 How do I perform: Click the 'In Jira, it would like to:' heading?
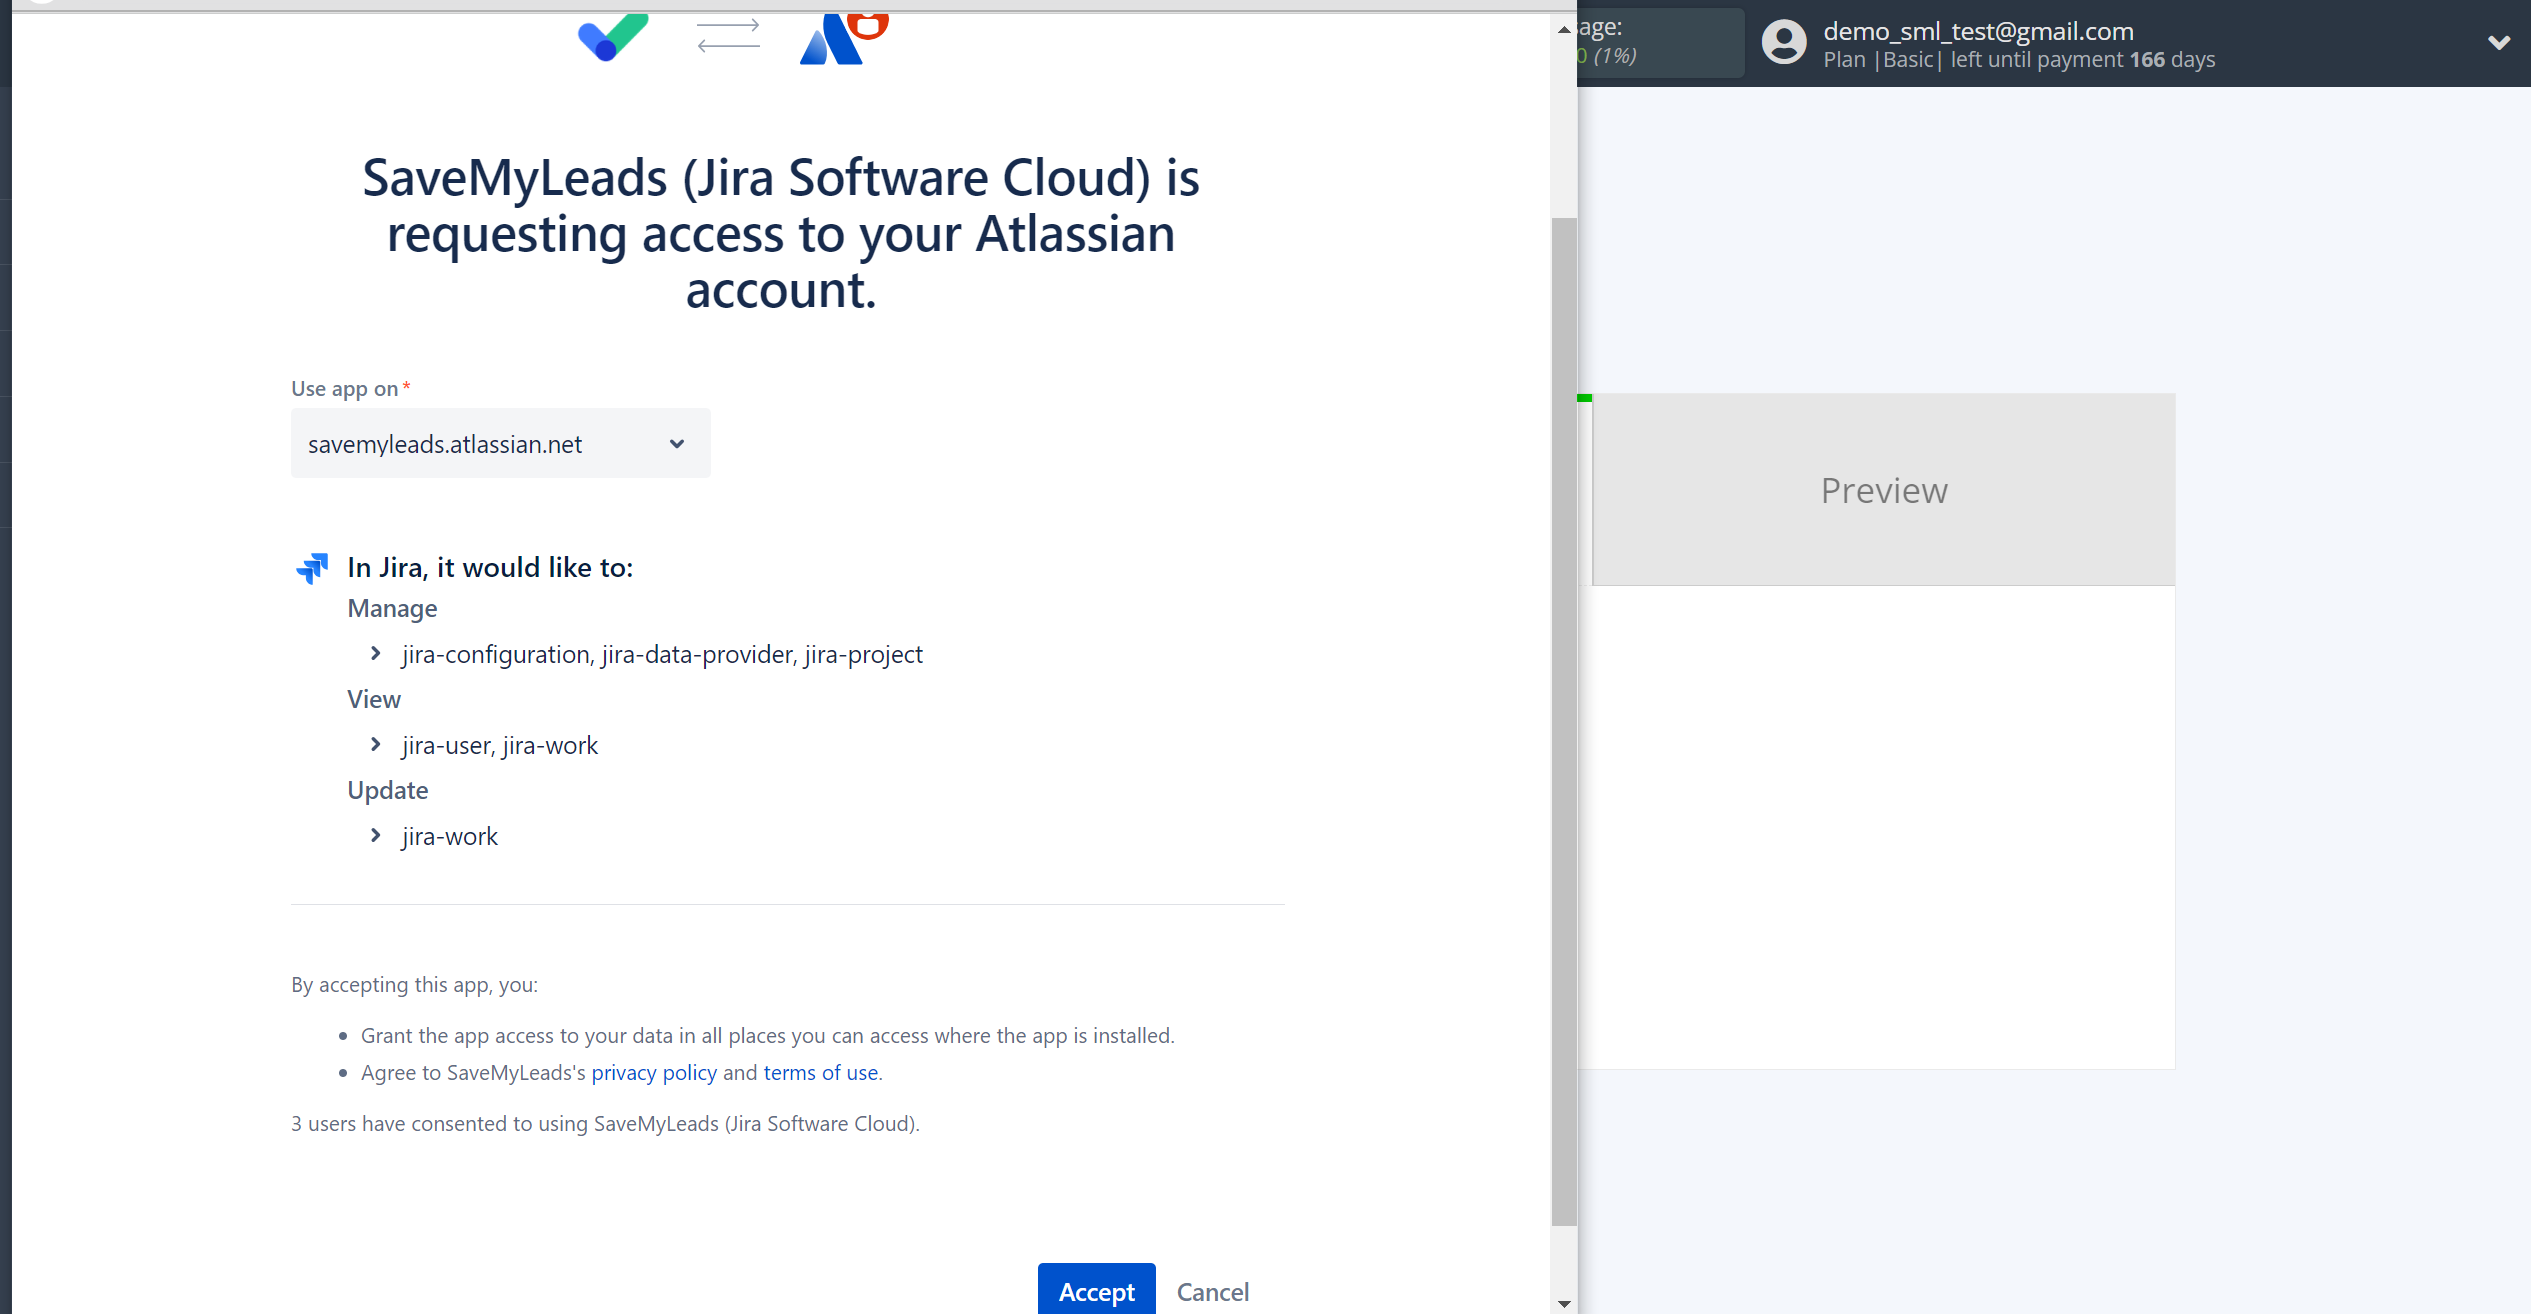(490, 567)
